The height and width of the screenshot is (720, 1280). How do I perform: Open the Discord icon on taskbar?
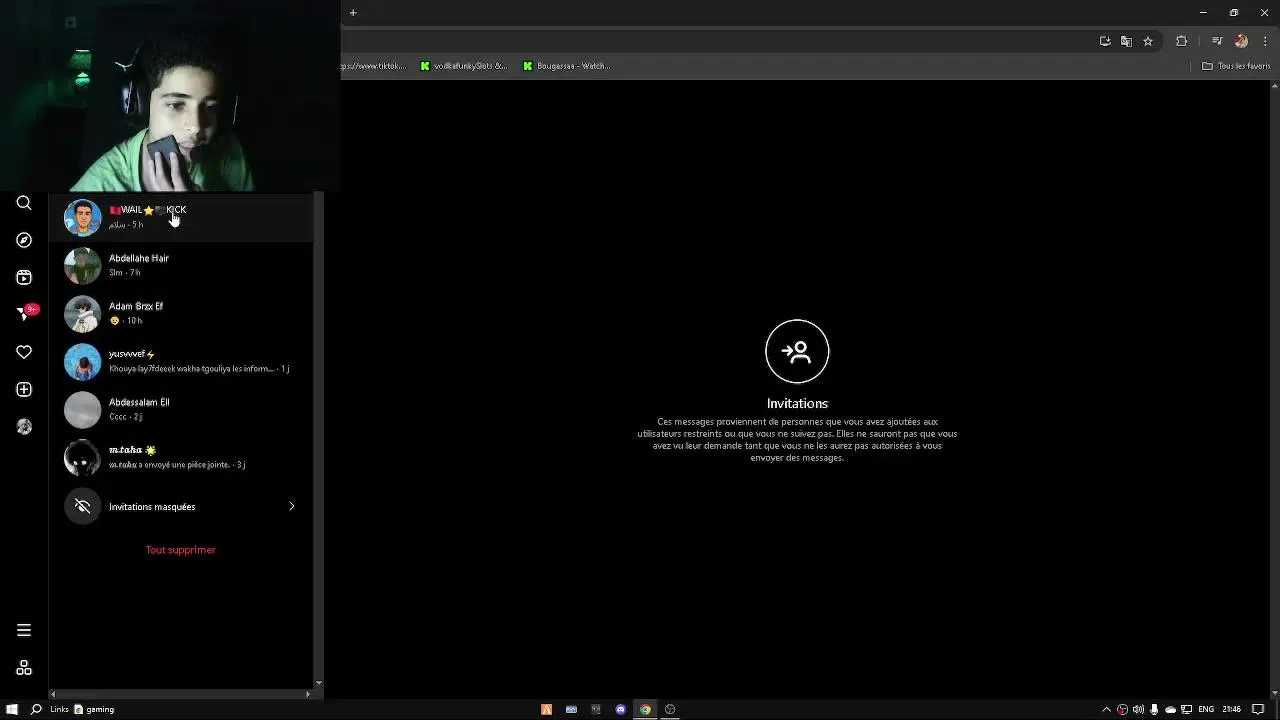(620, 709)
